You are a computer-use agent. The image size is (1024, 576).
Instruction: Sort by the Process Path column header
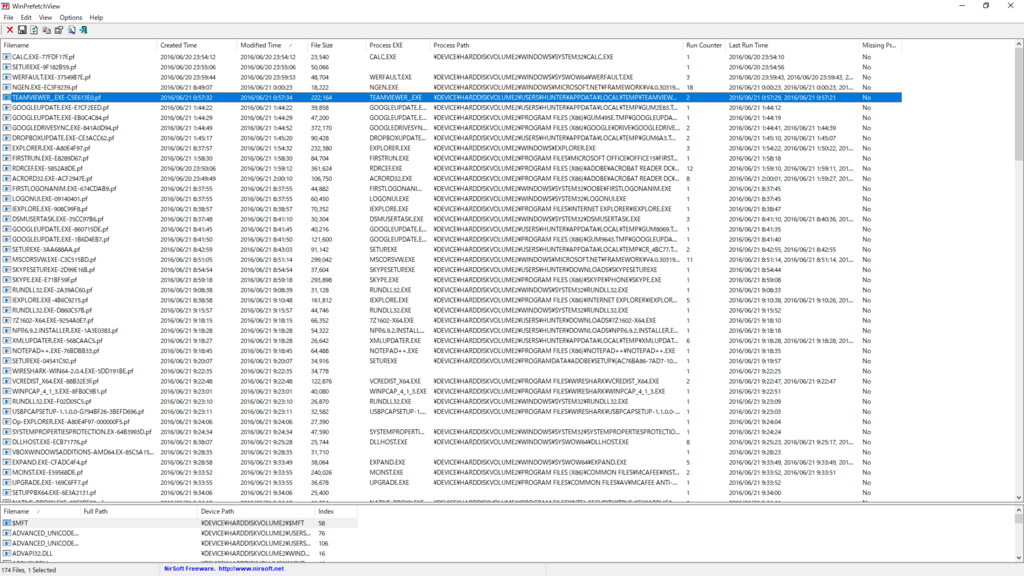556,46
